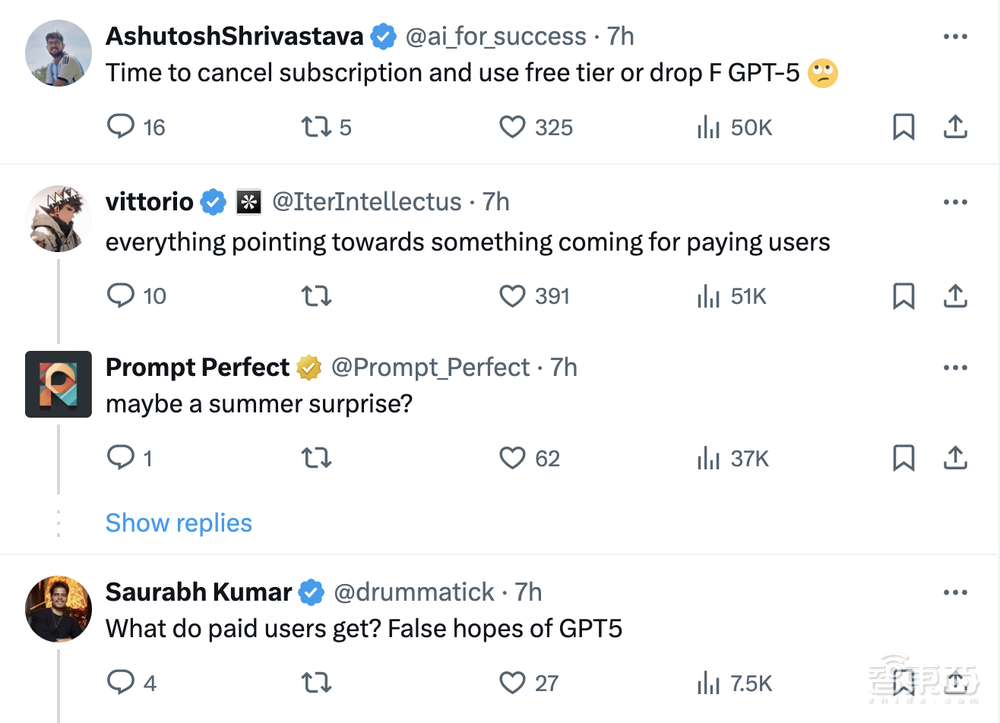This screenshot has width=1000, height=723.
Task: Open more options menu on vittorio's tweet
Action: point(955,202)
